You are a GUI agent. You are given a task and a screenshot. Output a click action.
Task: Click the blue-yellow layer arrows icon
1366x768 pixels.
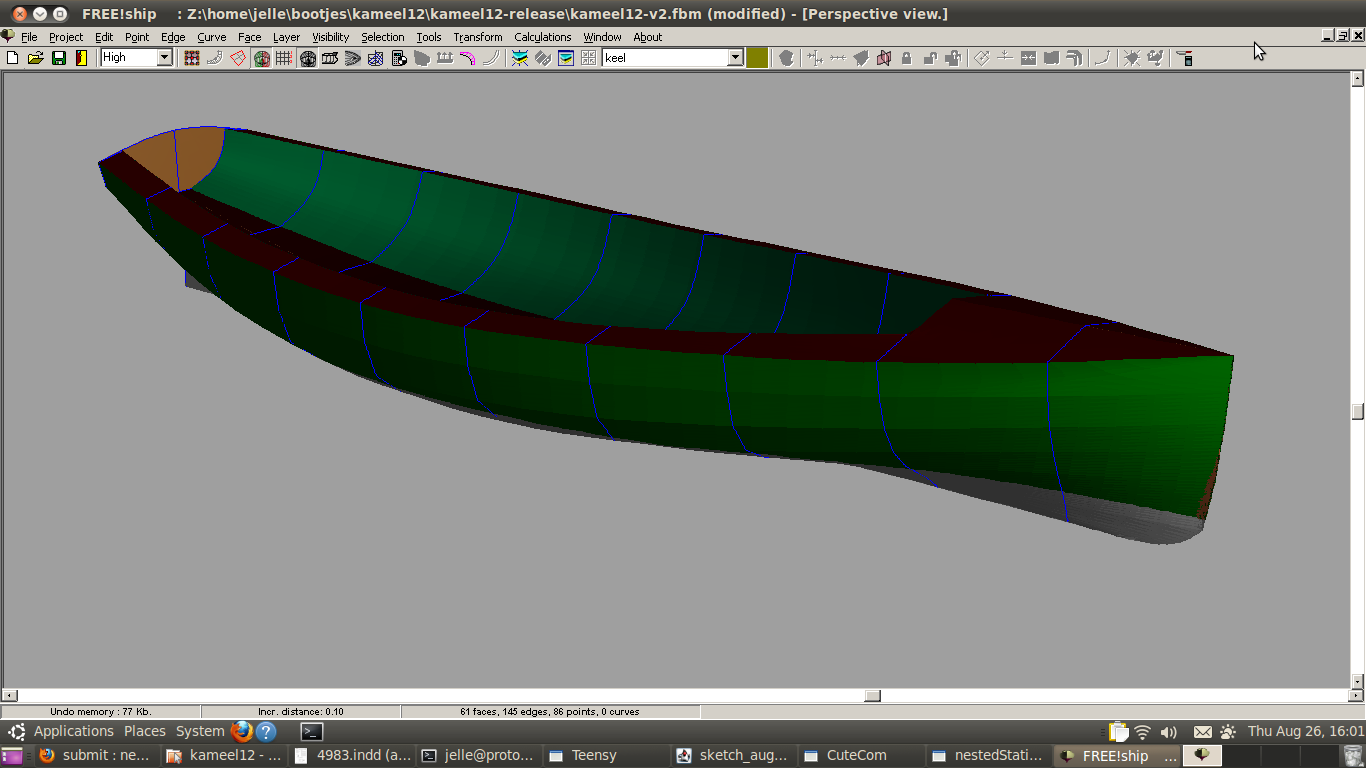coord(518,58)
